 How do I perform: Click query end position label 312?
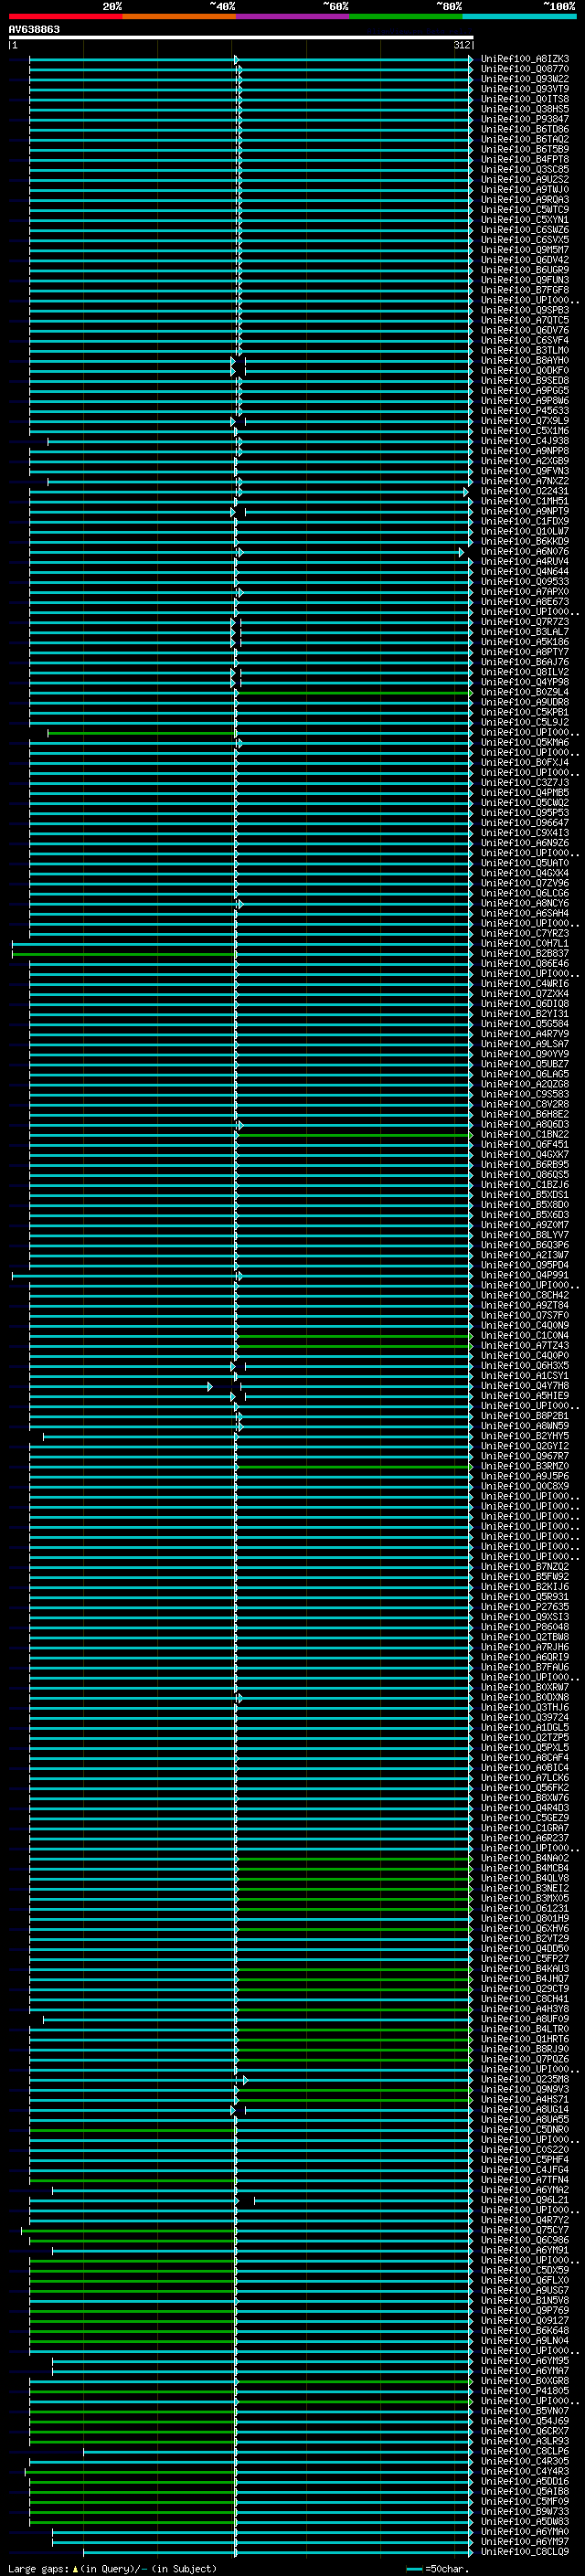tap(461, 45)
